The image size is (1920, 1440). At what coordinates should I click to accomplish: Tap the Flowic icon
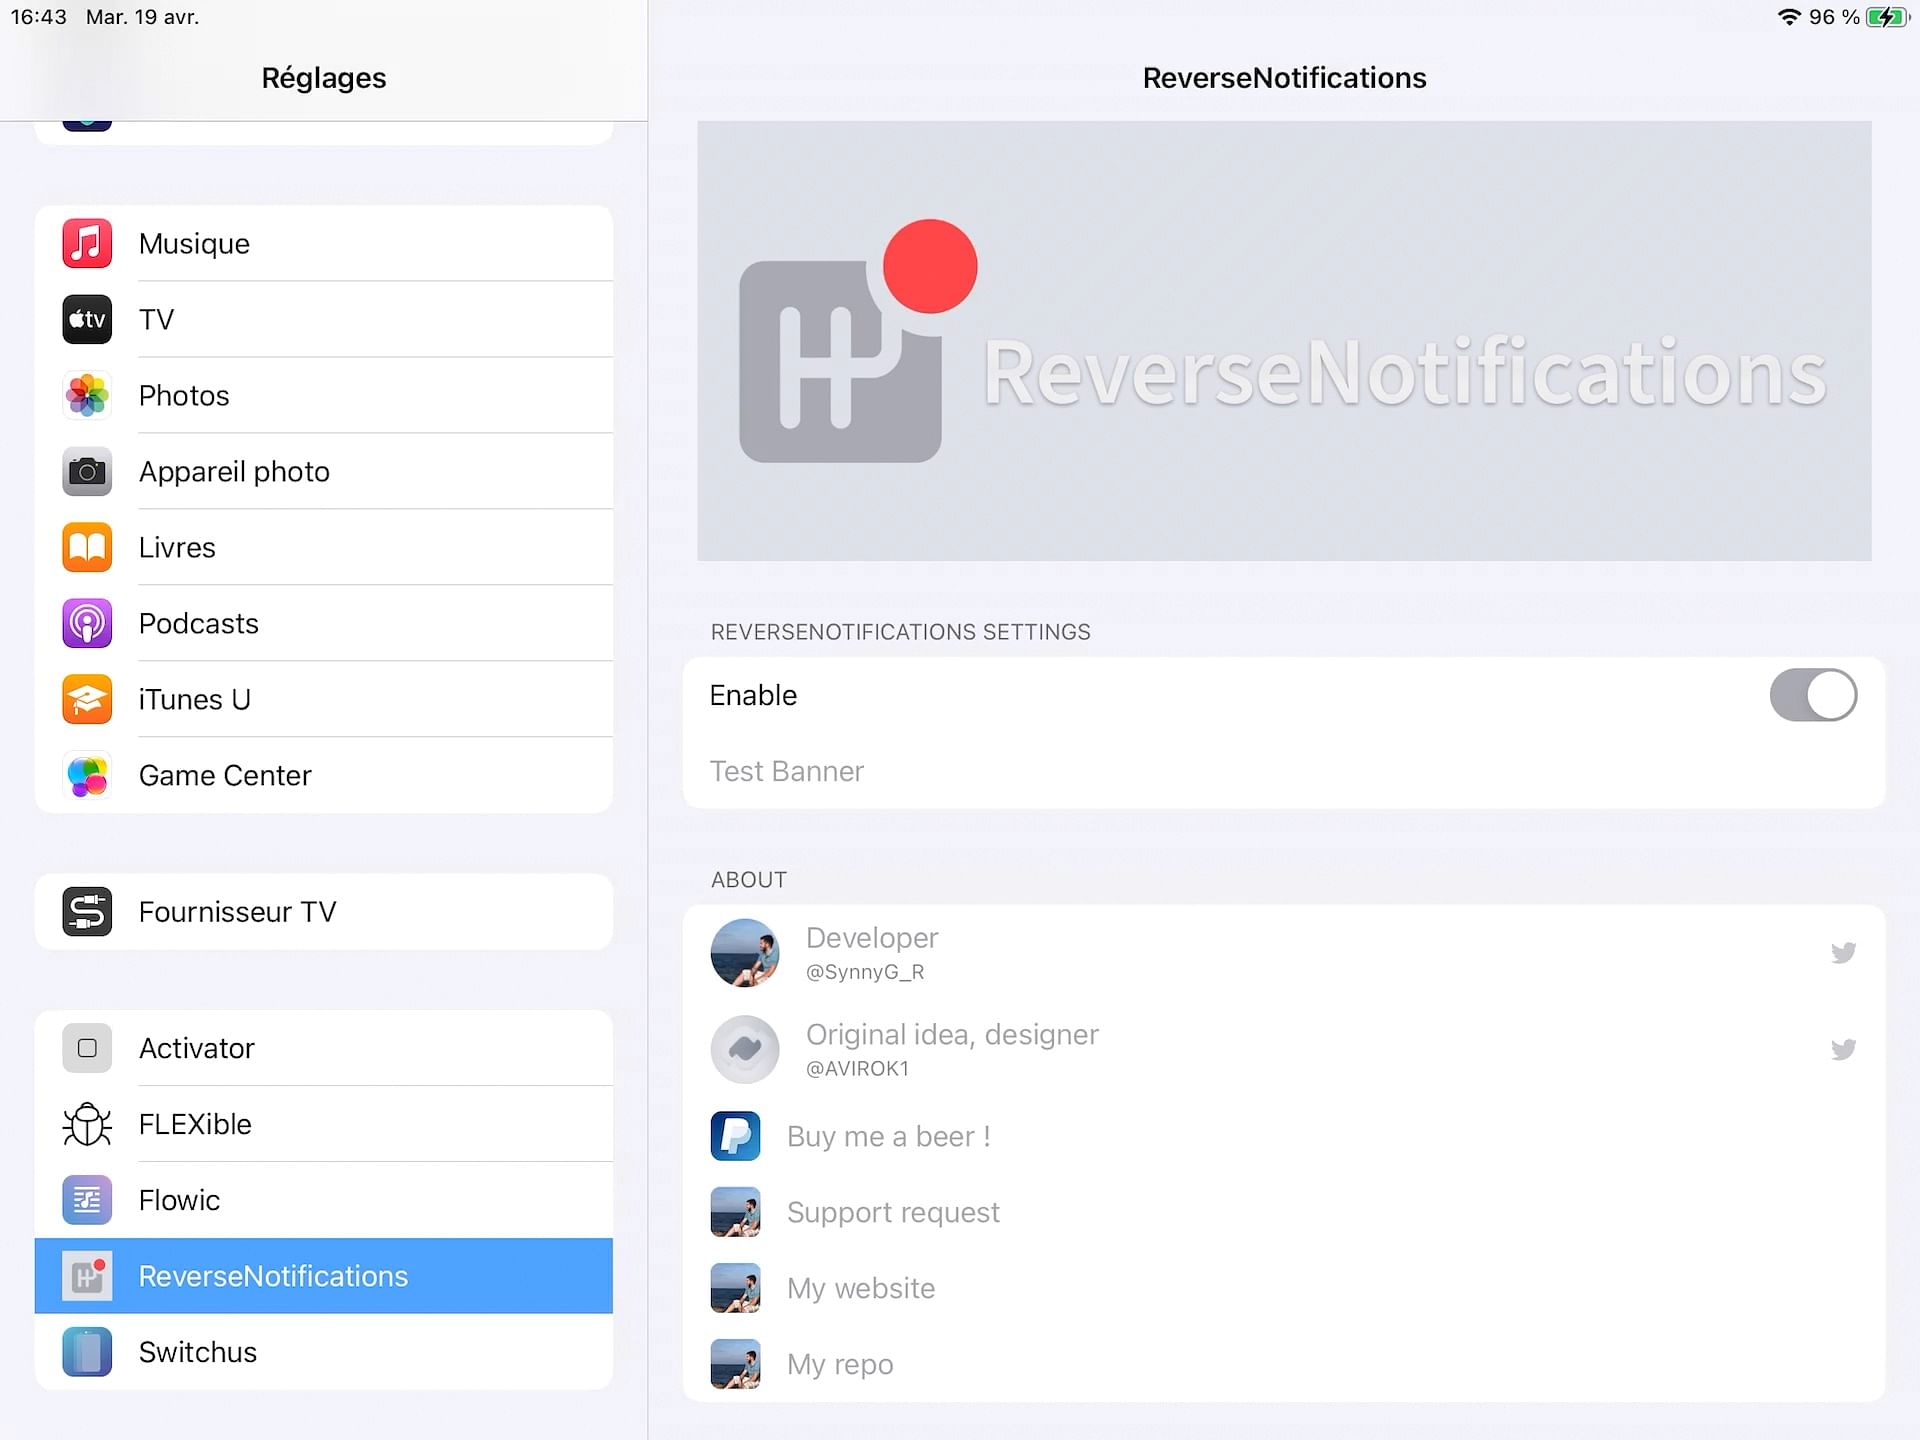87,1200
